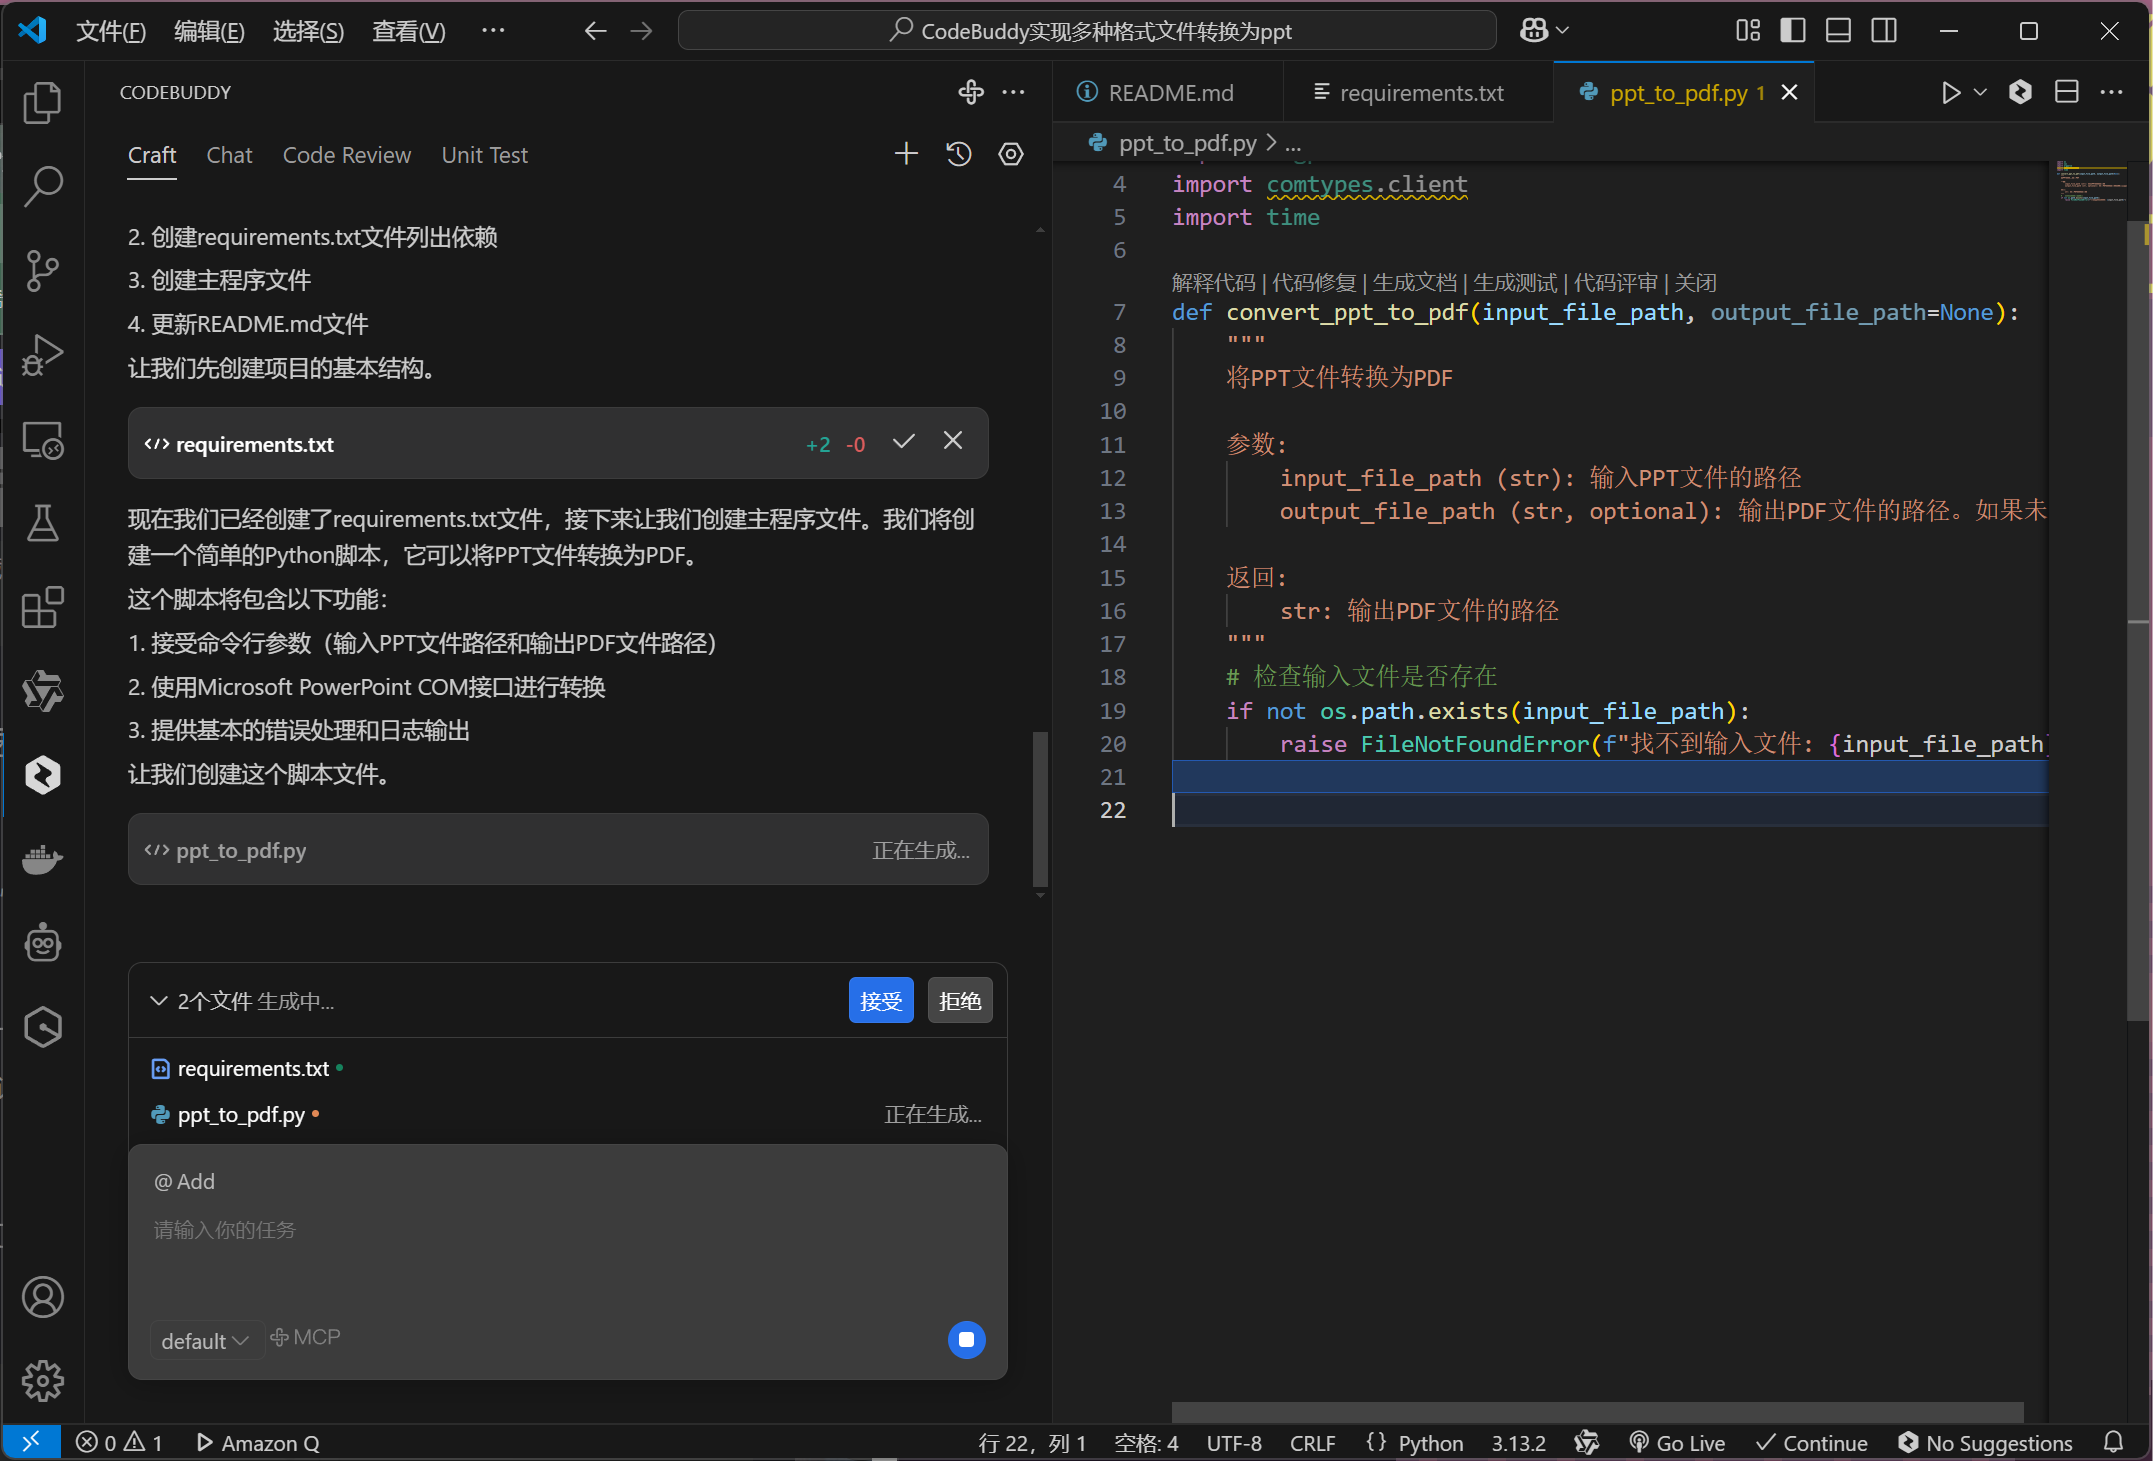The width and height of the screenshot is (2153, 1461).
Task: Click the CodeBuddy task input field
Action: coord(560,1230)
